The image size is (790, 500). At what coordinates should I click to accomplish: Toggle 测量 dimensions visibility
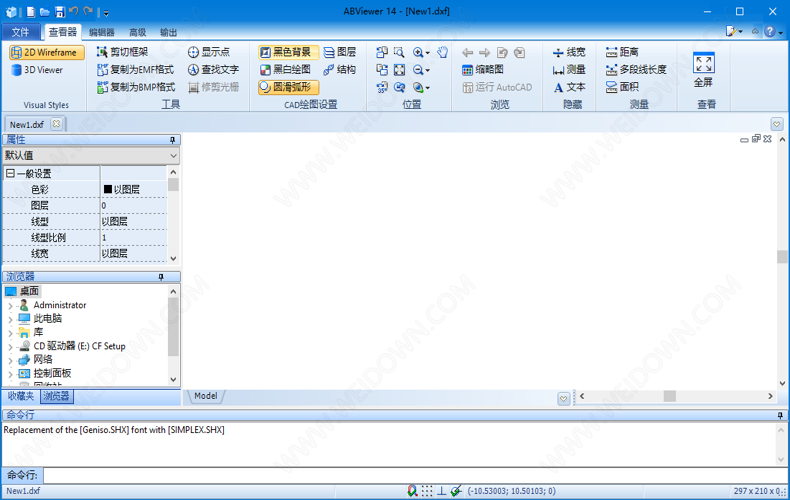click(x=569, y=70)
